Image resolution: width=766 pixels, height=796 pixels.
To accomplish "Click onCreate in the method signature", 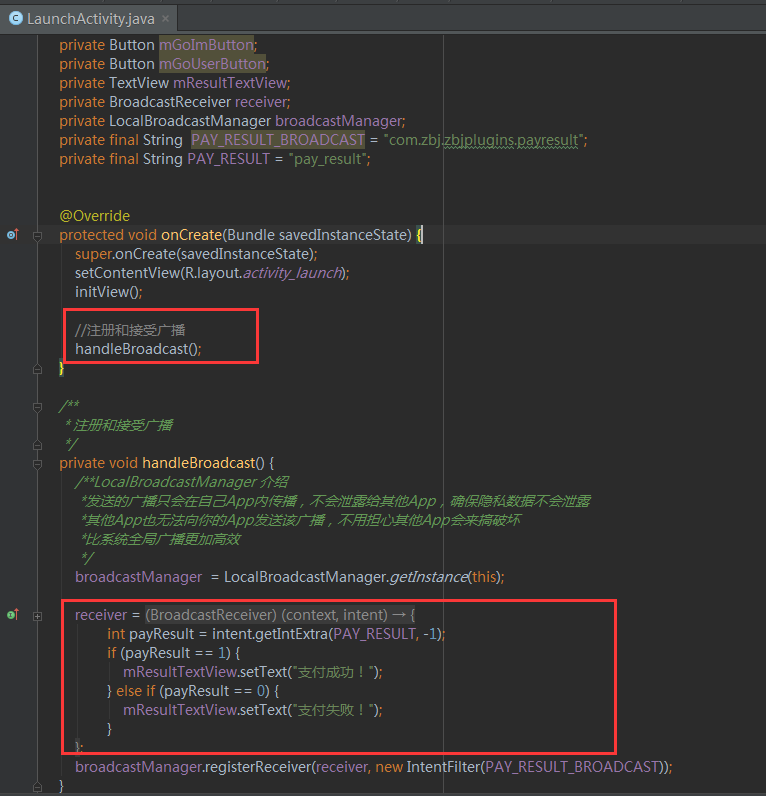I will pos(191,235).
